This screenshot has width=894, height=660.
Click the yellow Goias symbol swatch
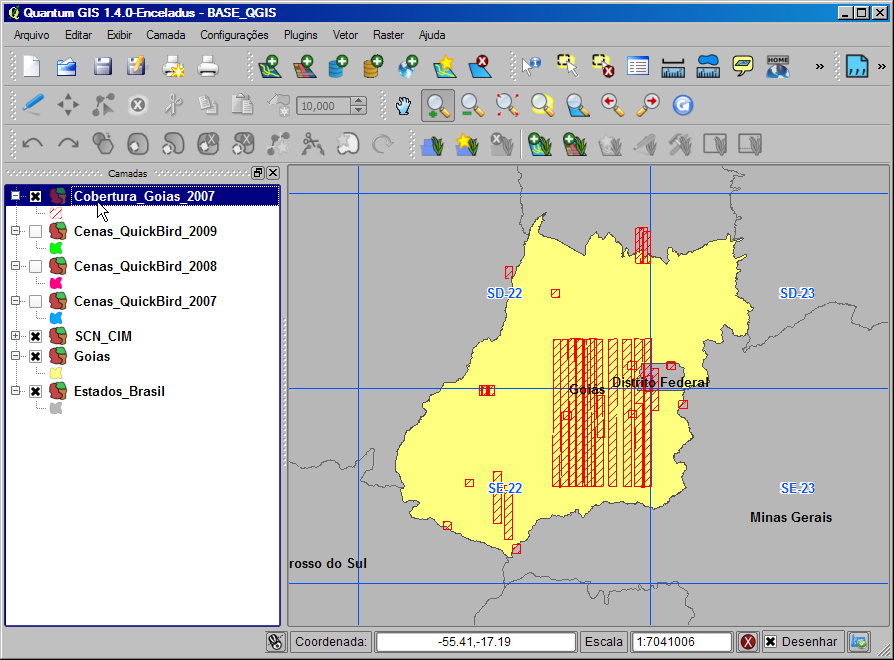click(x=56, y=373)
